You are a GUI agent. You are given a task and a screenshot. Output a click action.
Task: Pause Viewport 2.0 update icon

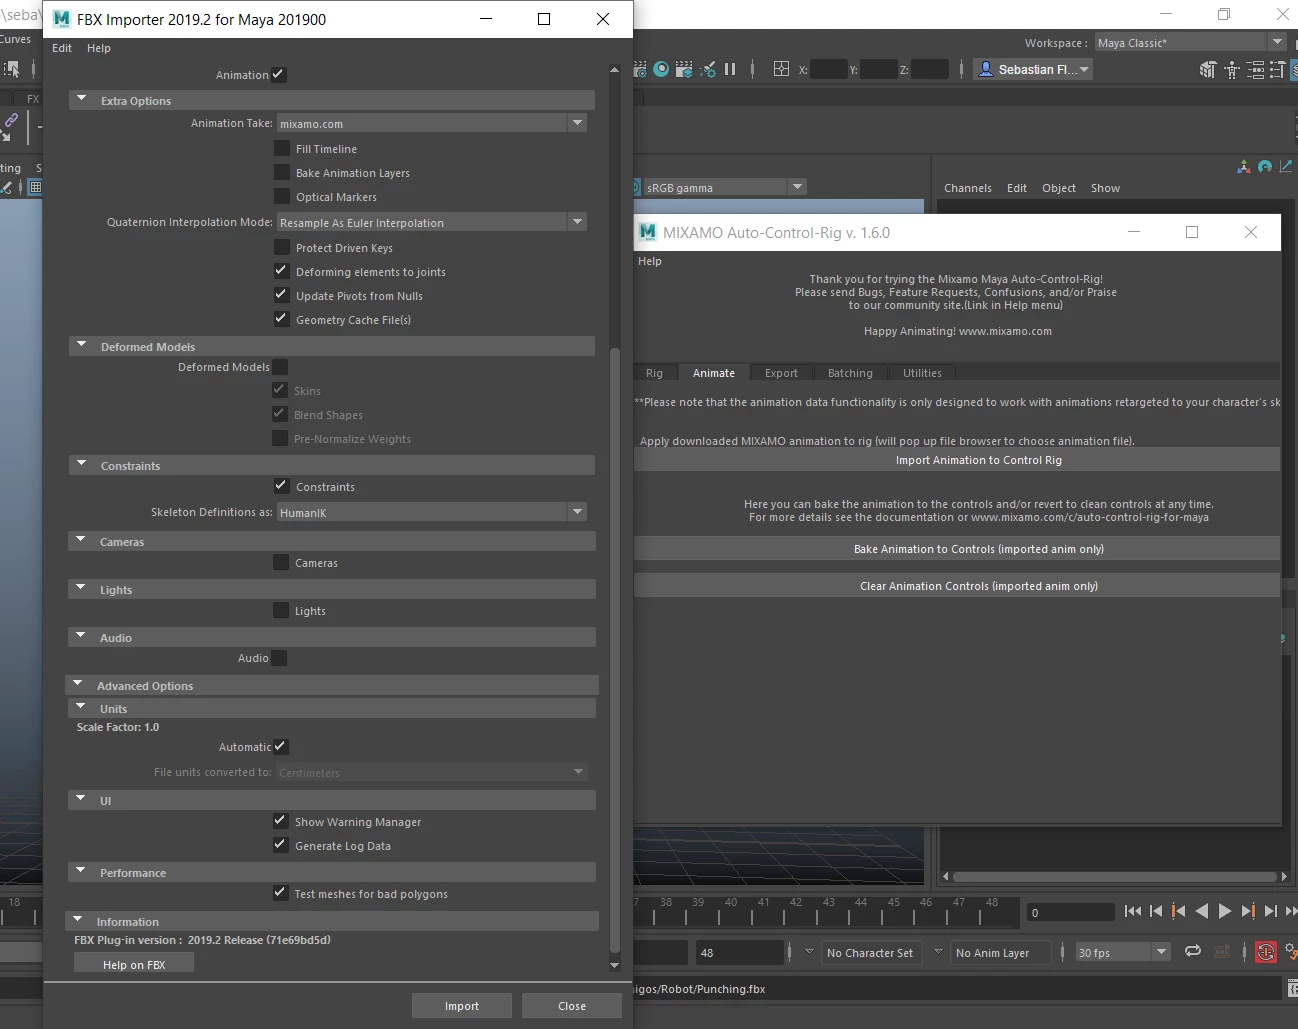[730, 69]
